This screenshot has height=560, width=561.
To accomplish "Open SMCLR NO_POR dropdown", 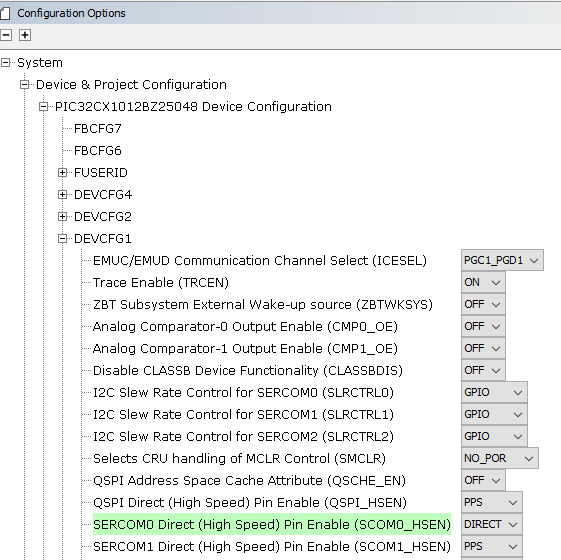I will point(500,458).
